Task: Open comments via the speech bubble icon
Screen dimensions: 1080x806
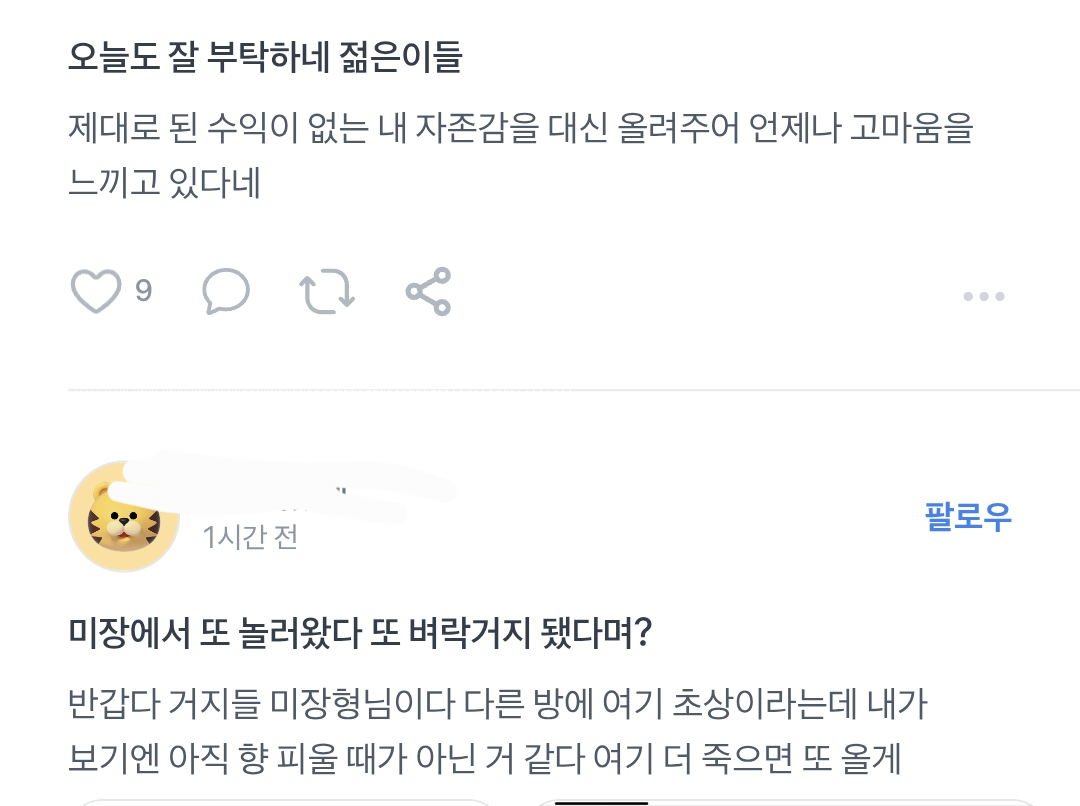Action: (x=225, y=292)
